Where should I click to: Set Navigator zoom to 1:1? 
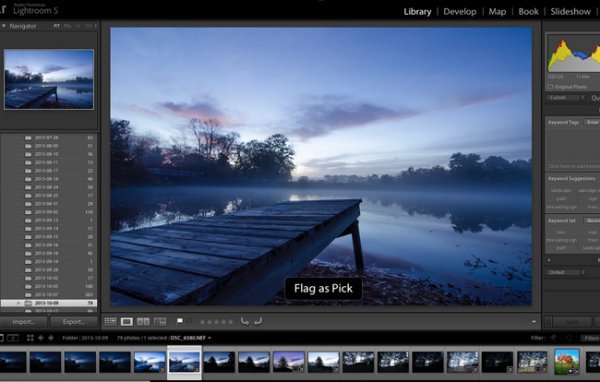coord(78,26)
